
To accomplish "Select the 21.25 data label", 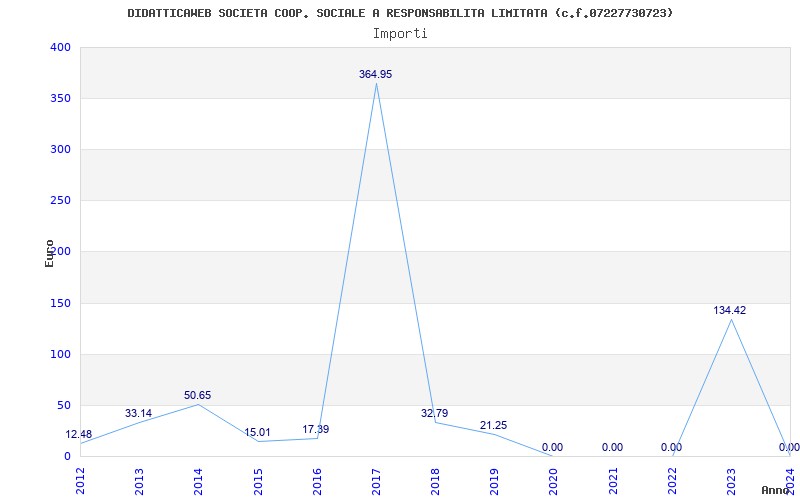I will pyautogui.click(x=493, y=426).
